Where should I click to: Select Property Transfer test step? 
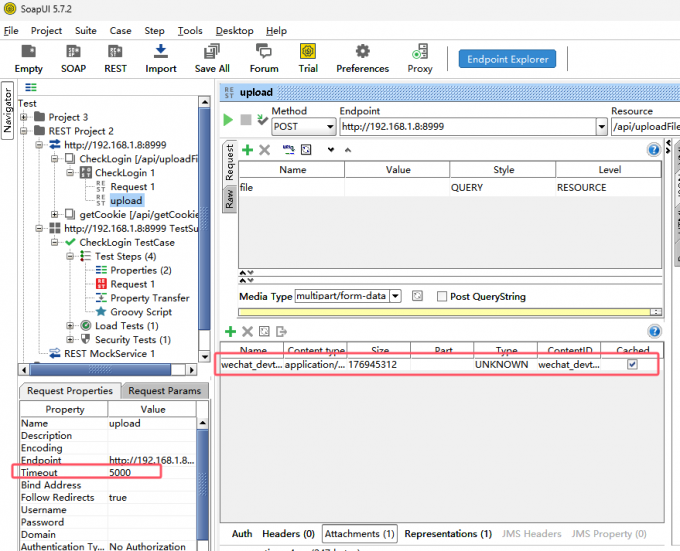pyautogui.click(x=150, y=298)
